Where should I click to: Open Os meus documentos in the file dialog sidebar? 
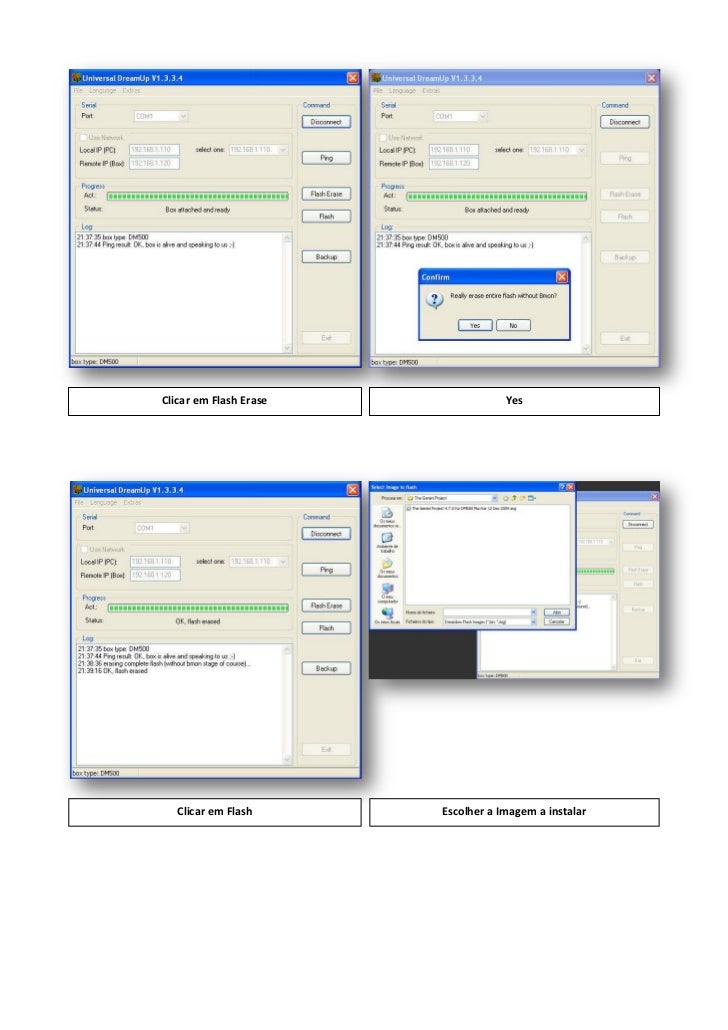[x=387, y=568]
